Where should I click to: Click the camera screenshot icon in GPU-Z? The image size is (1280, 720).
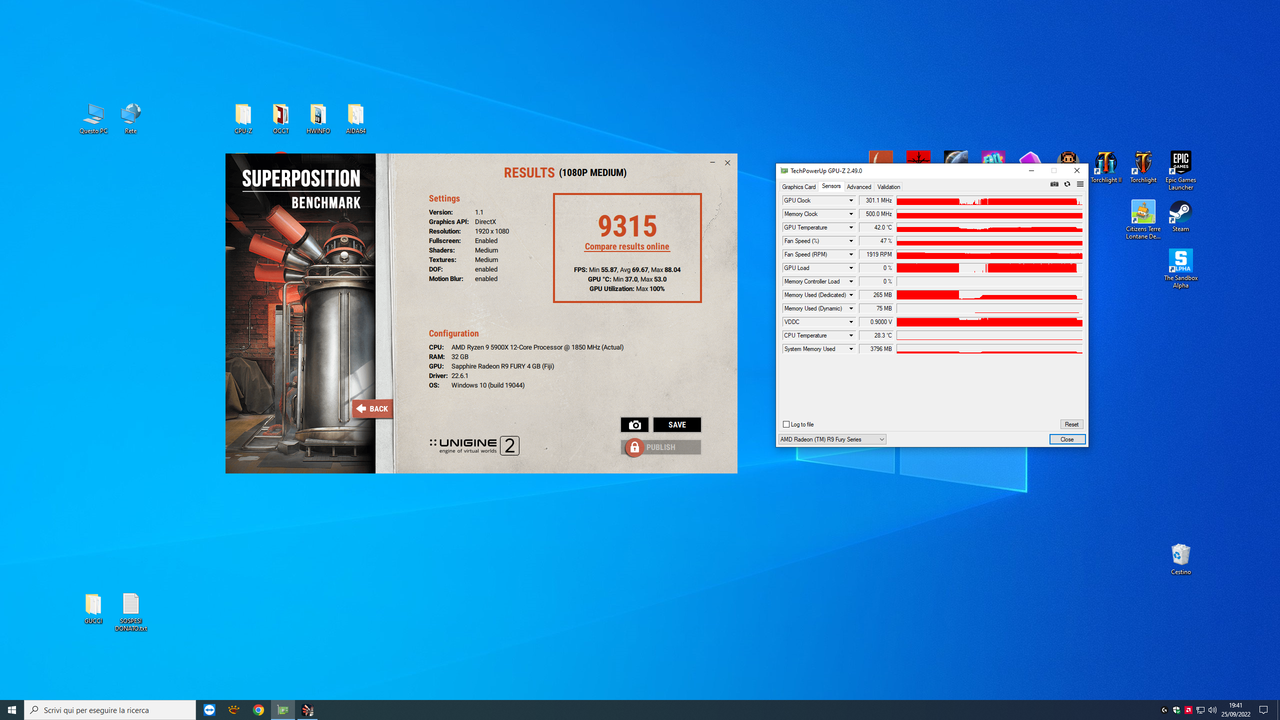click(1054, 185)
